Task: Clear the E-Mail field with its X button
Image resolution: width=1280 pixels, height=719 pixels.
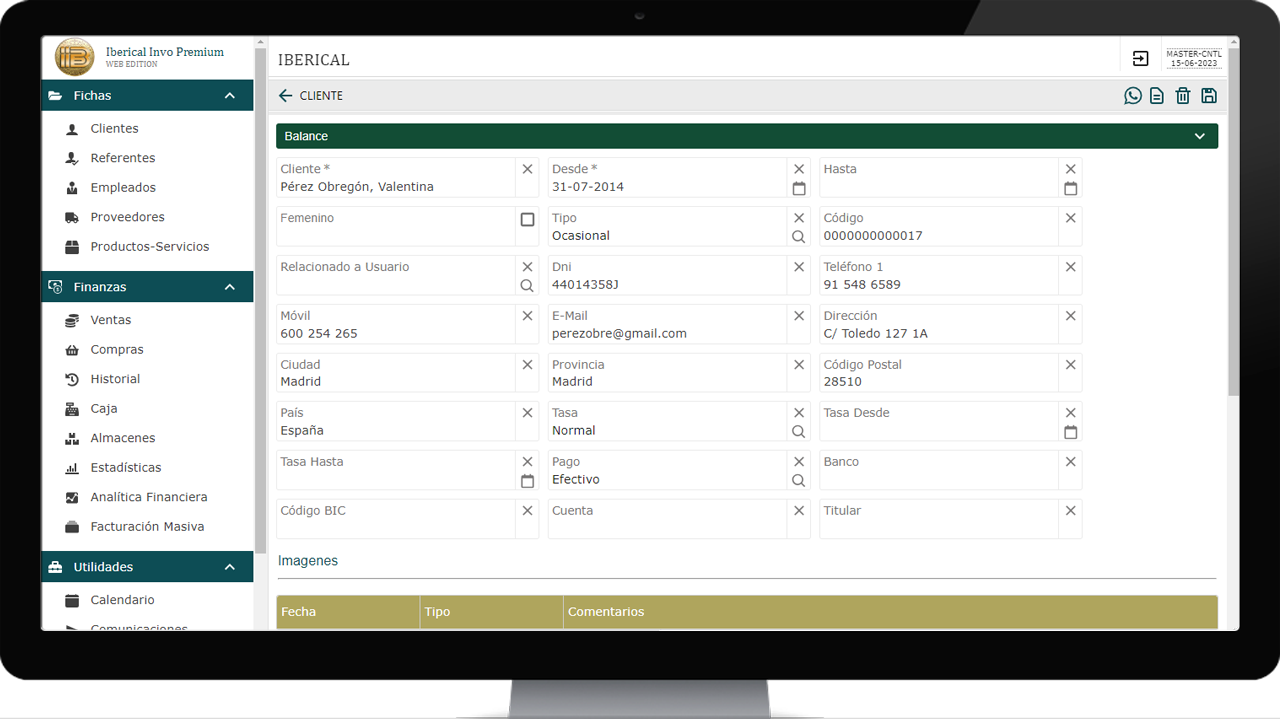Action: (799, 316)
